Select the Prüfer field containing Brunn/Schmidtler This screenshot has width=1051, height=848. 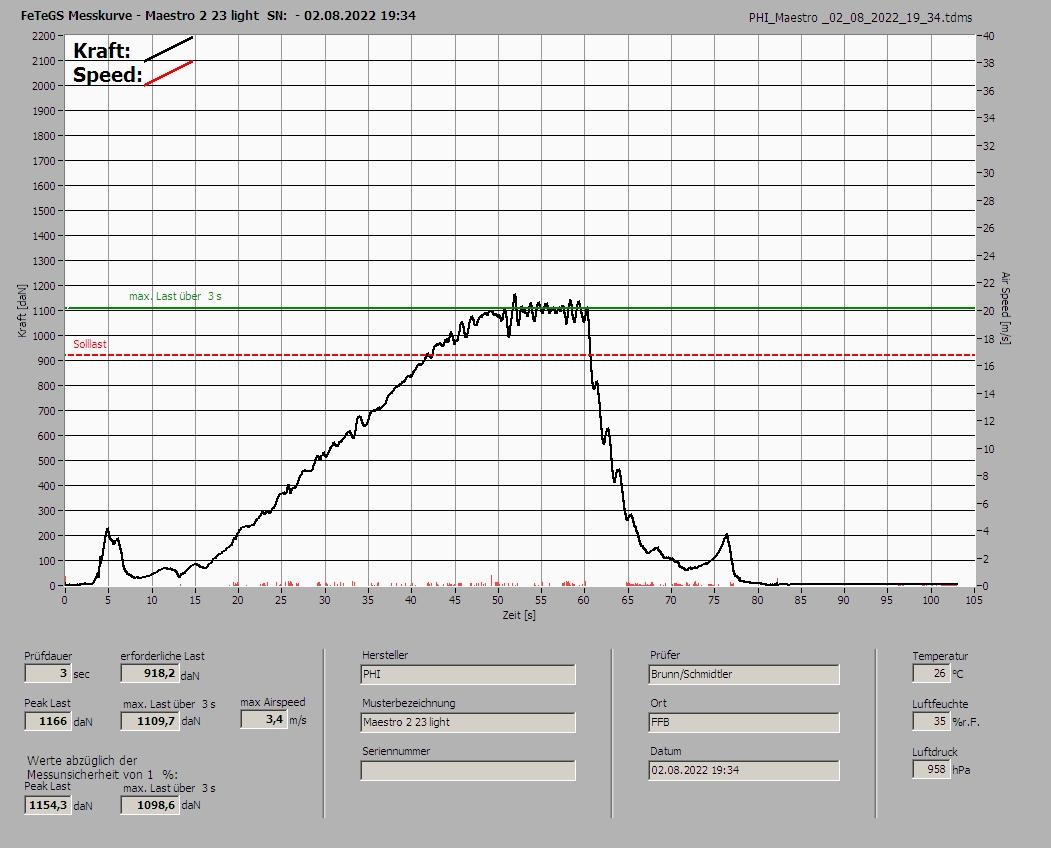point(744,674)
